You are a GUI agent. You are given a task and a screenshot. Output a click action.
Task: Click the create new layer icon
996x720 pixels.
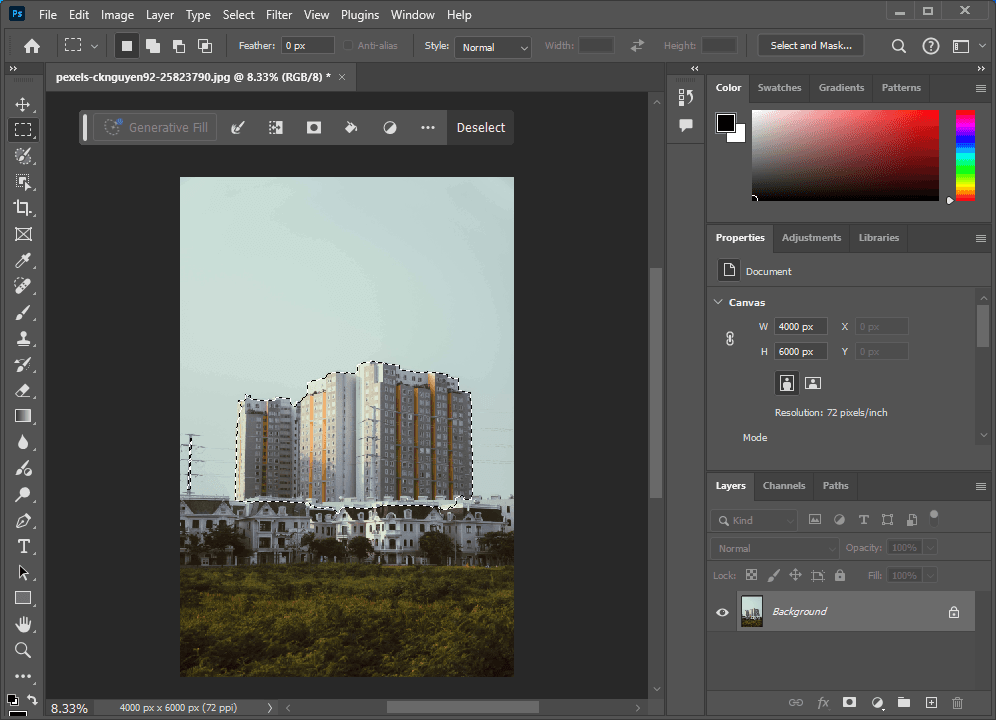[931, 703]
